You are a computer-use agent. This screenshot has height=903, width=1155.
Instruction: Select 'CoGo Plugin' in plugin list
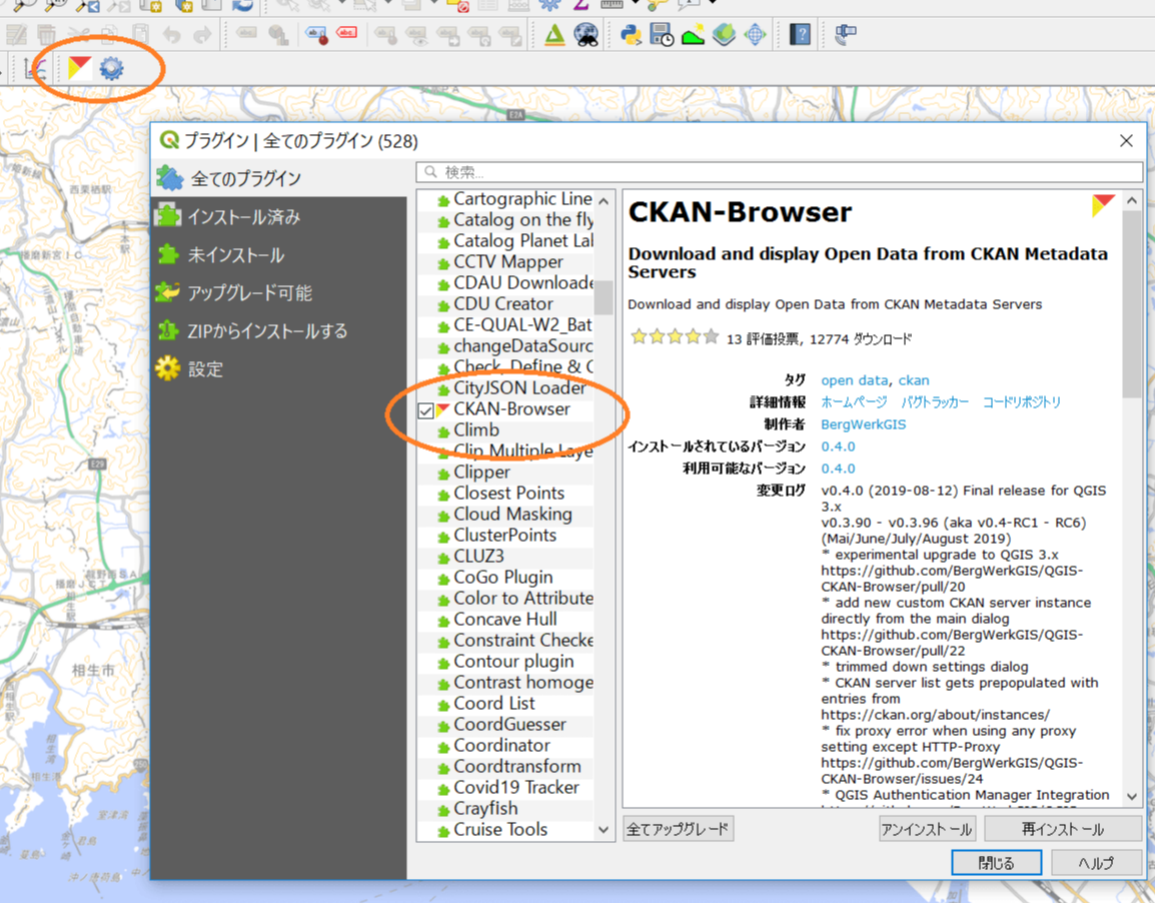503,577
